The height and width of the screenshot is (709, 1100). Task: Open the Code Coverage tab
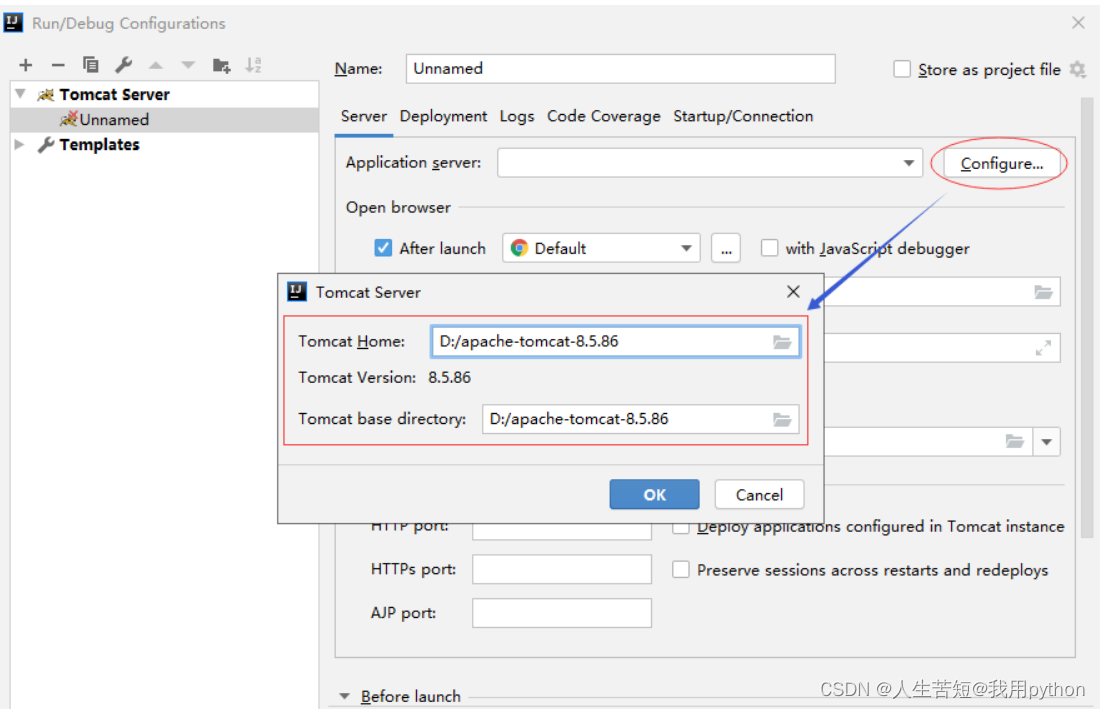coord(603,116)
